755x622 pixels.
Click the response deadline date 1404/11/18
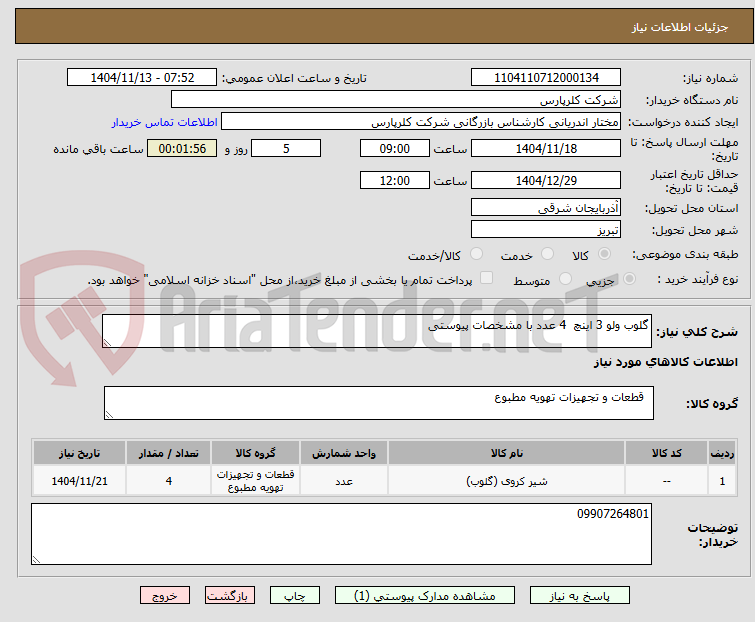tap(546, 148)
